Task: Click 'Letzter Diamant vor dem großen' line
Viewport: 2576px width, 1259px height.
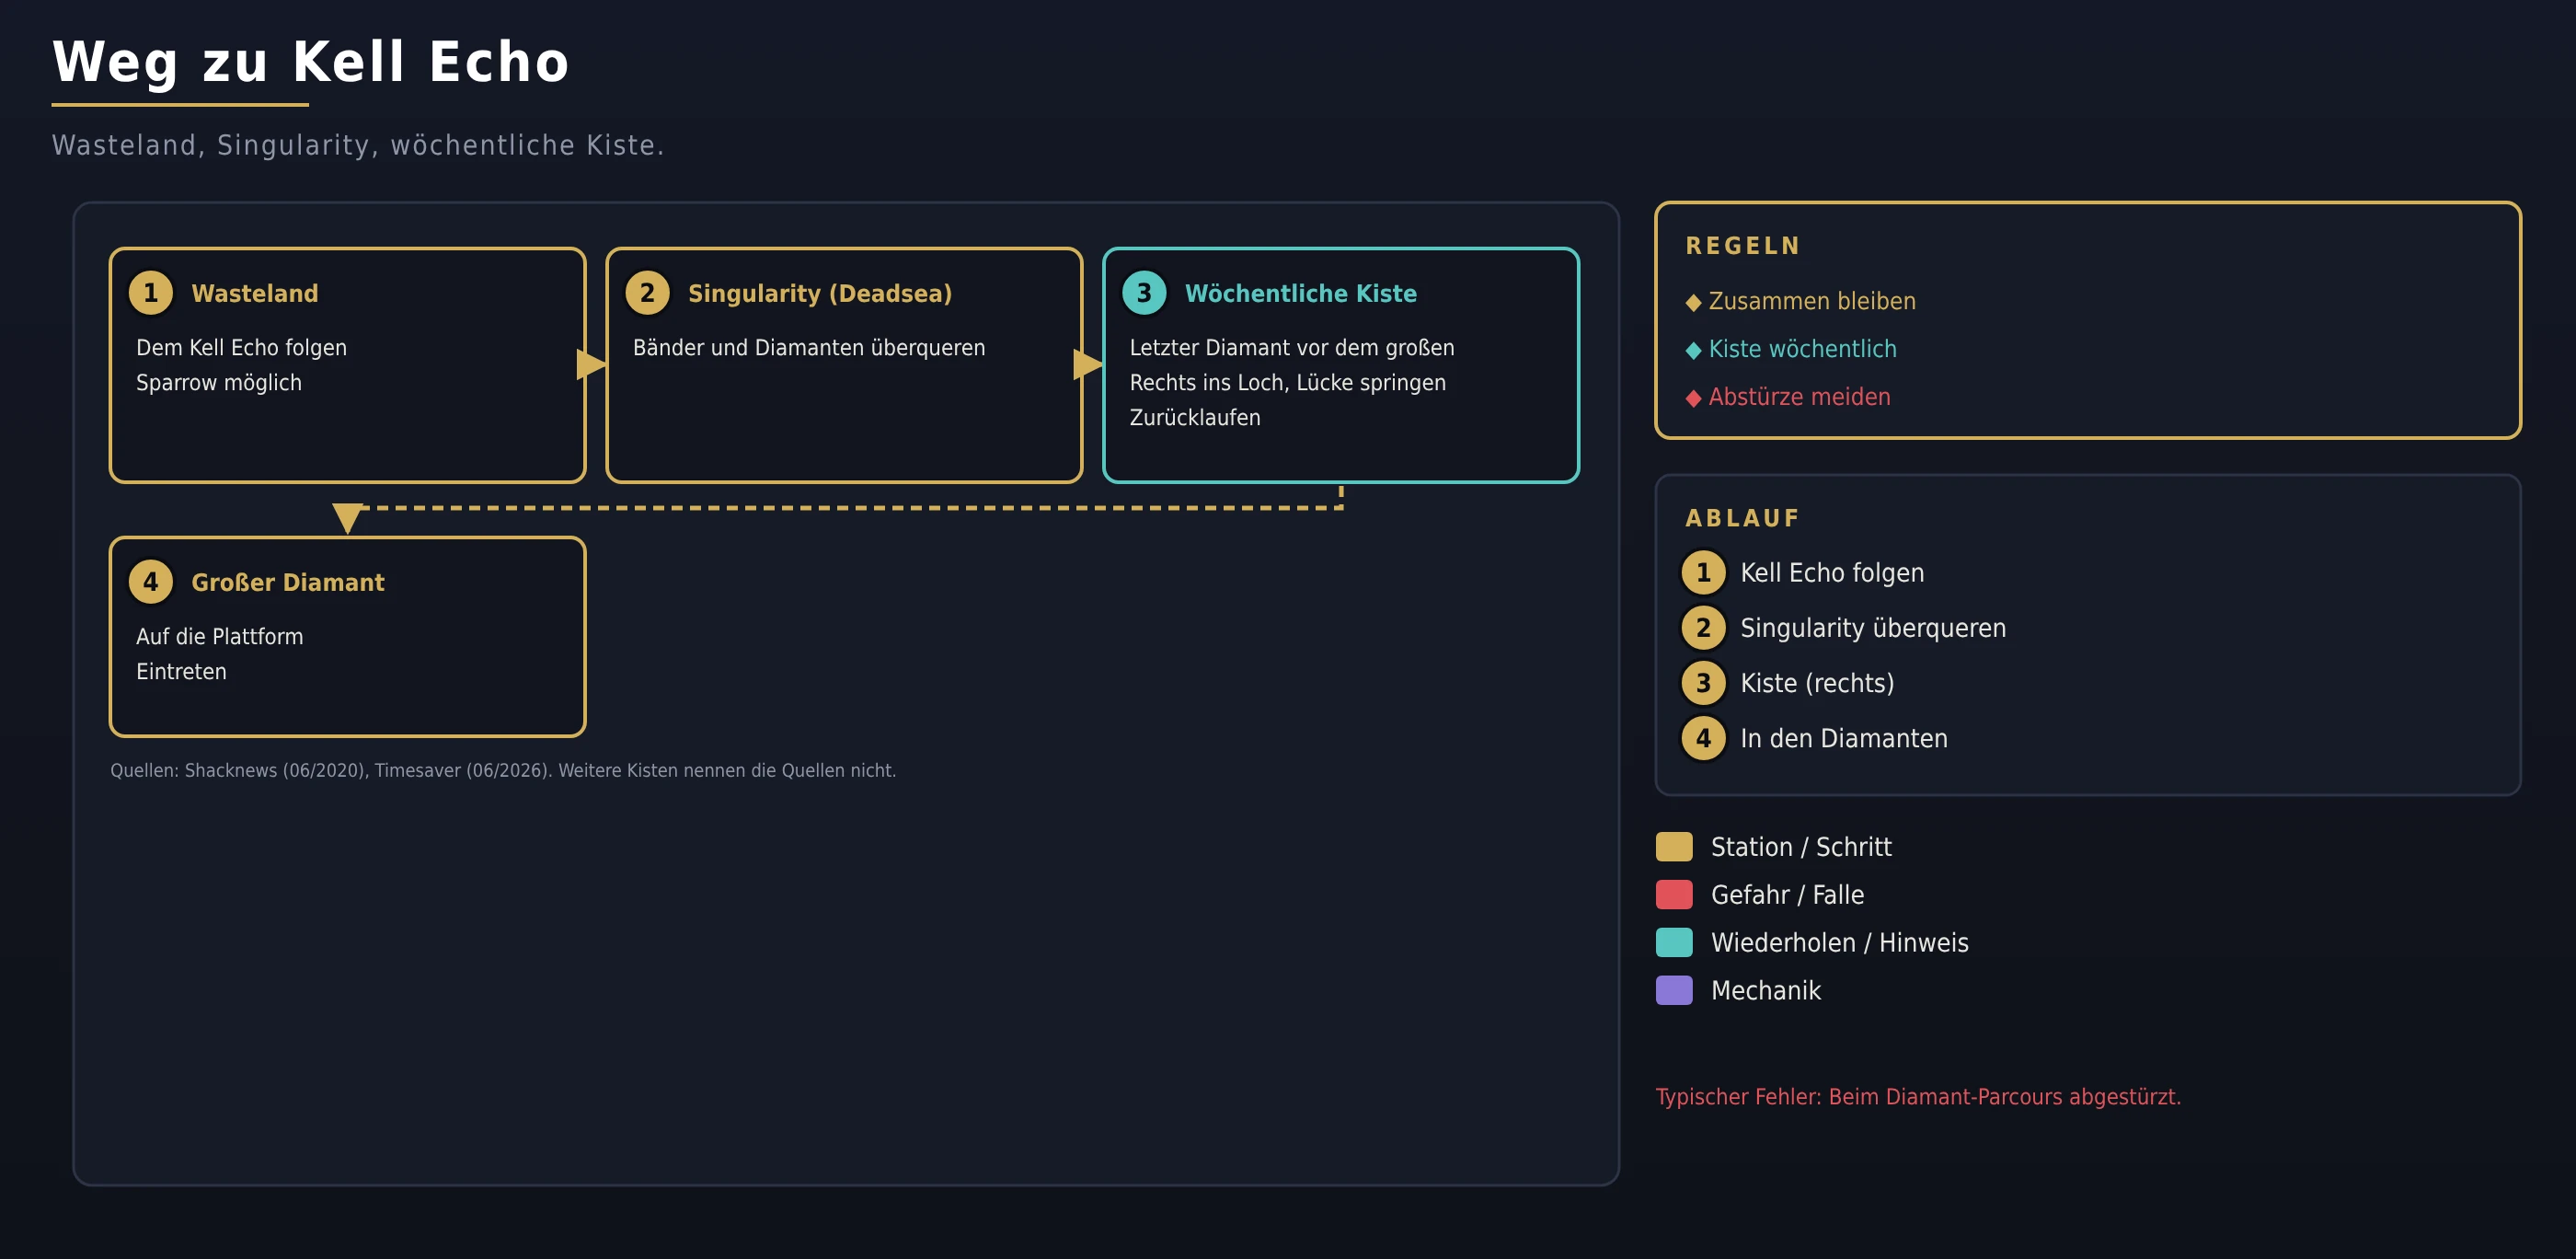Action: pos(1292,348)
